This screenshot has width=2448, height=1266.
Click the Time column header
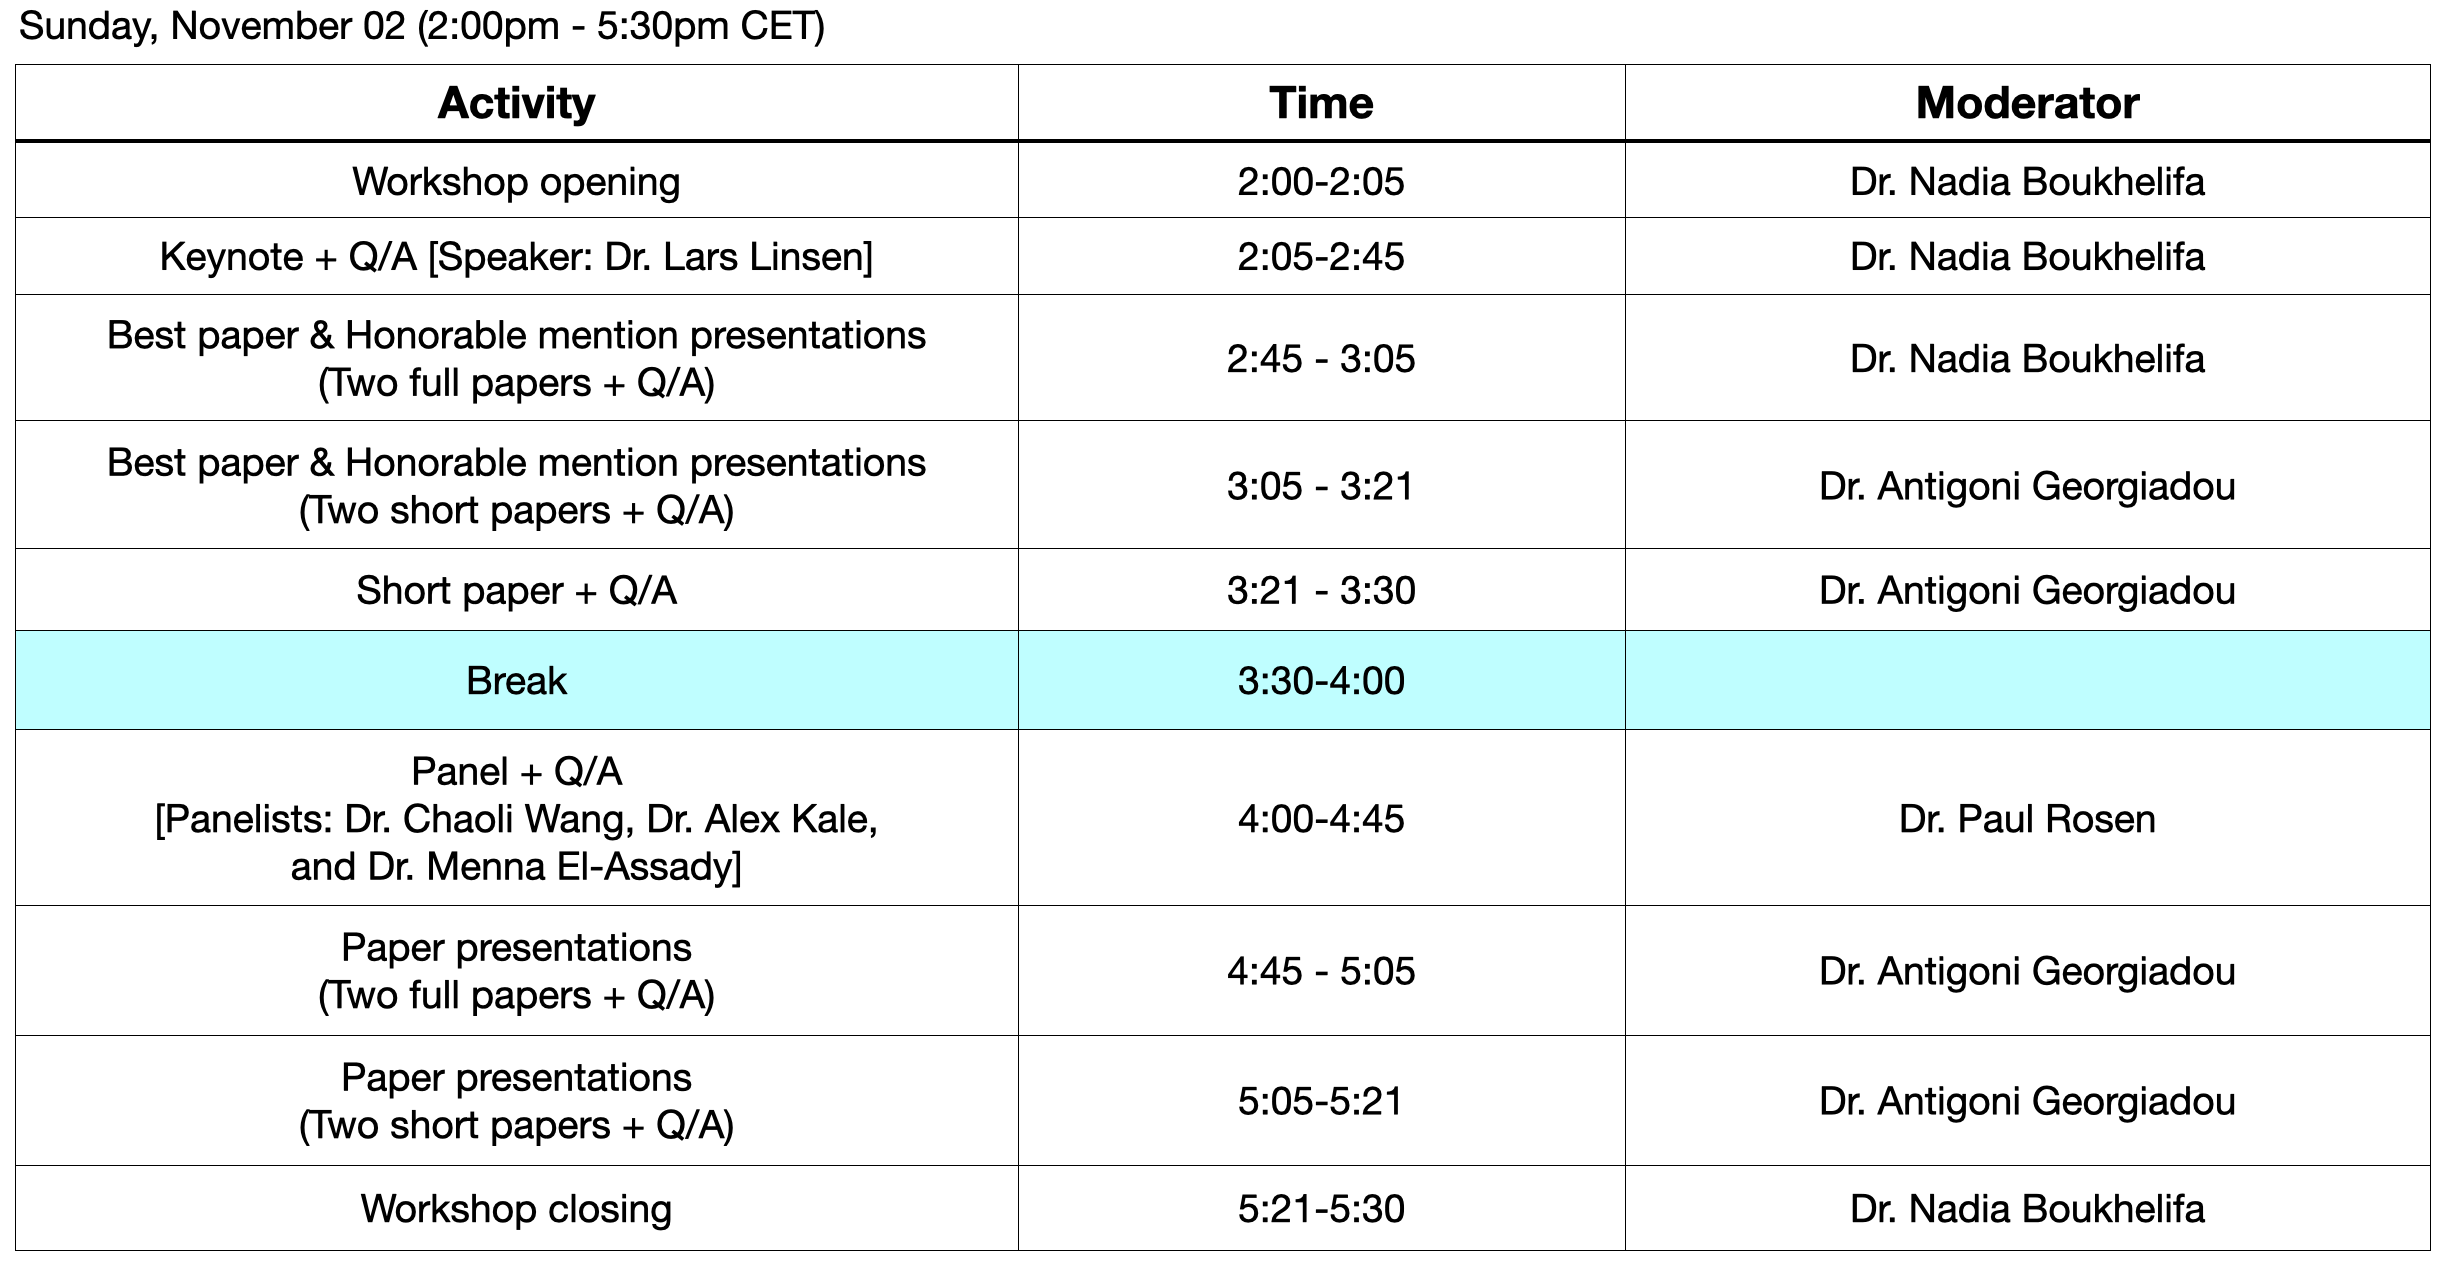coord(1321,104)
